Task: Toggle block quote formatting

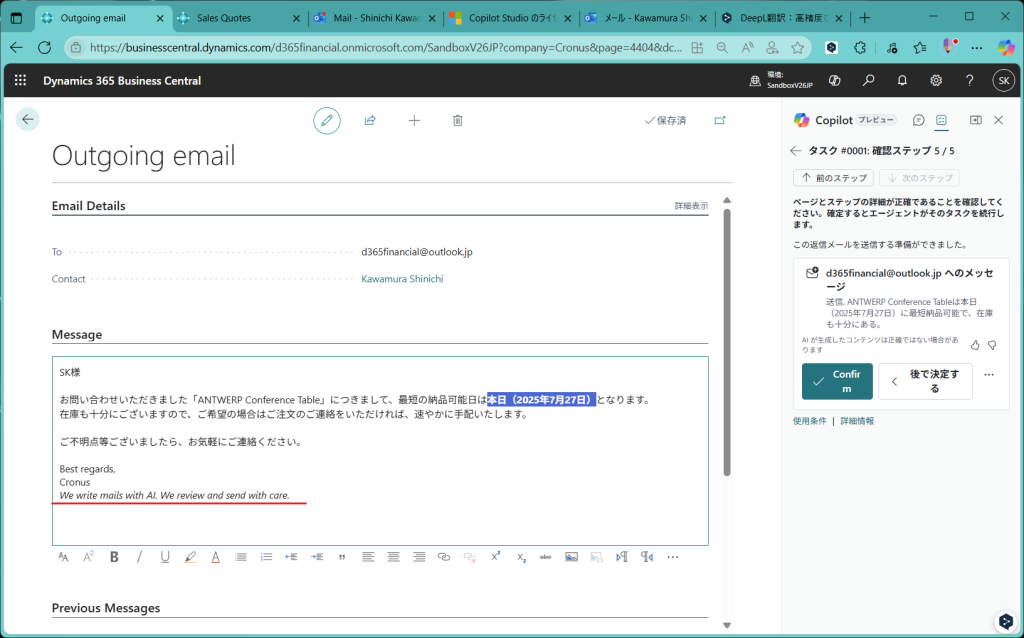Action: click(342, 557)
